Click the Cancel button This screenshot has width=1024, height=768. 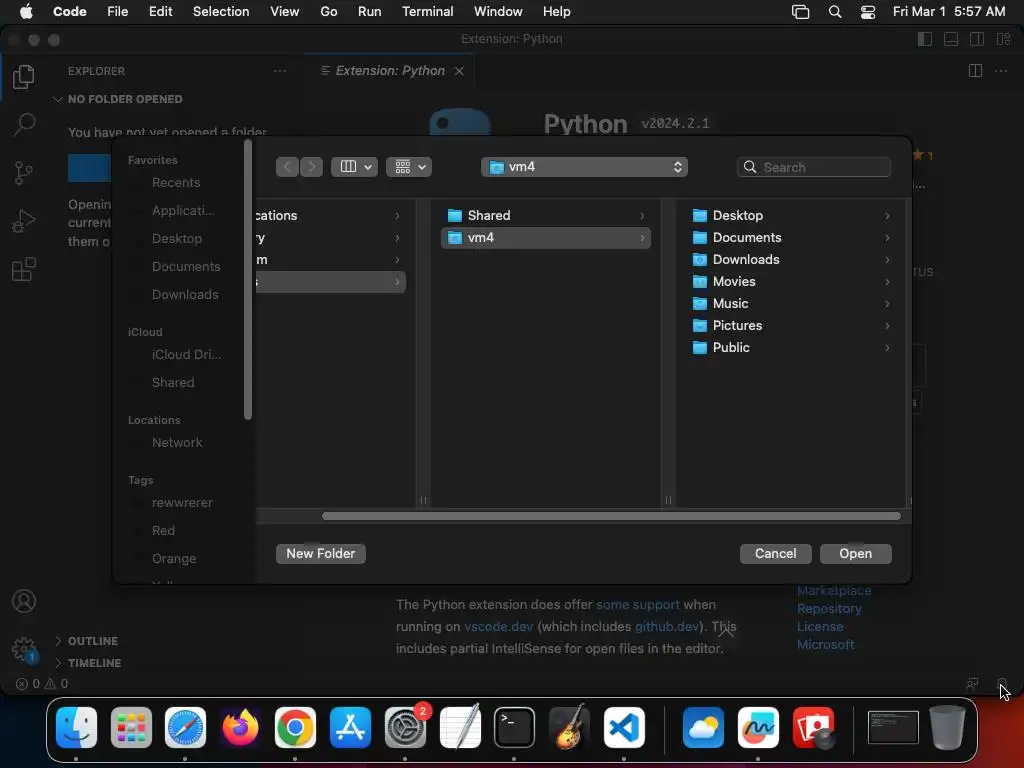pyautogui.click(x=775, y=554)
